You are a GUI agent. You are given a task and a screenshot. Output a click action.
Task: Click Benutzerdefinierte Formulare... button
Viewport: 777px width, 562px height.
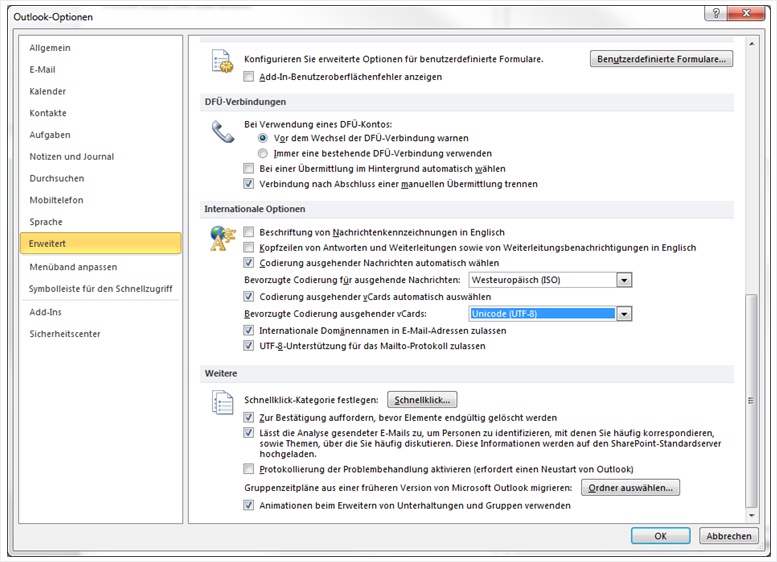coord(661,59)
